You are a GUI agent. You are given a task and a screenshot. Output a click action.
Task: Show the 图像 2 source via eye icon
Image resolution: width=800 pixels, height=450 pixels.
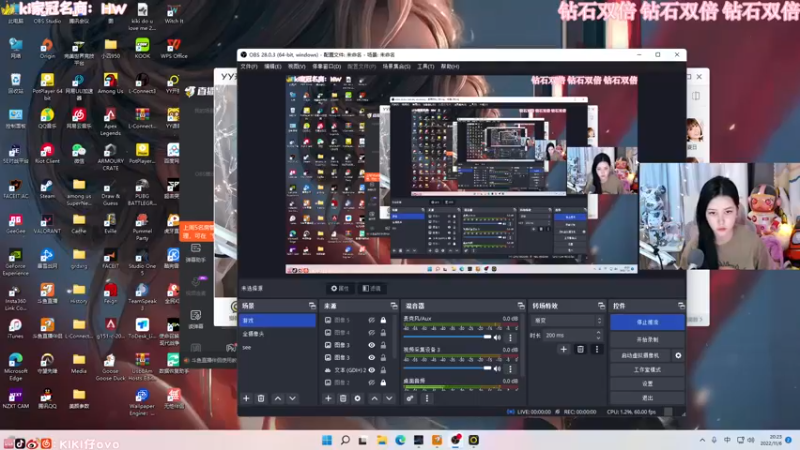[371, 382]
